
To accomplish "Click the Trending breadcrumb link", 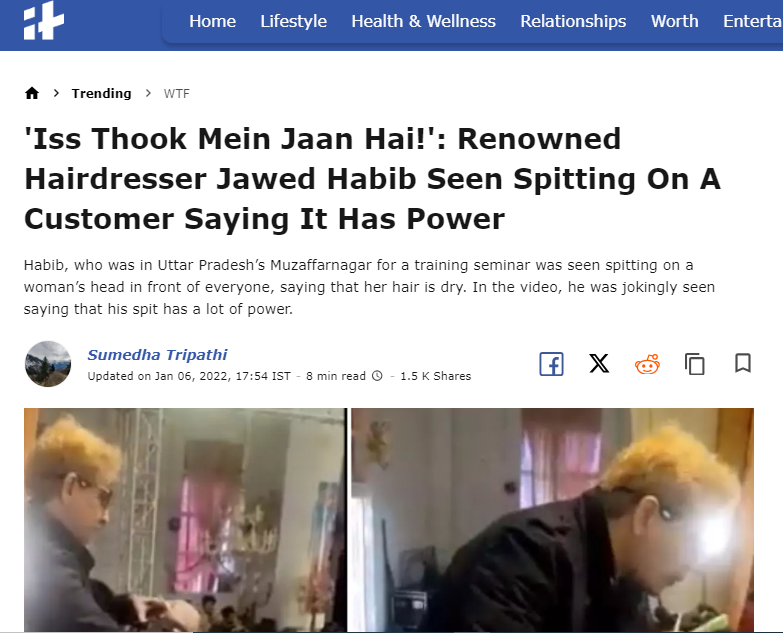I will click(x=101, y=93).
